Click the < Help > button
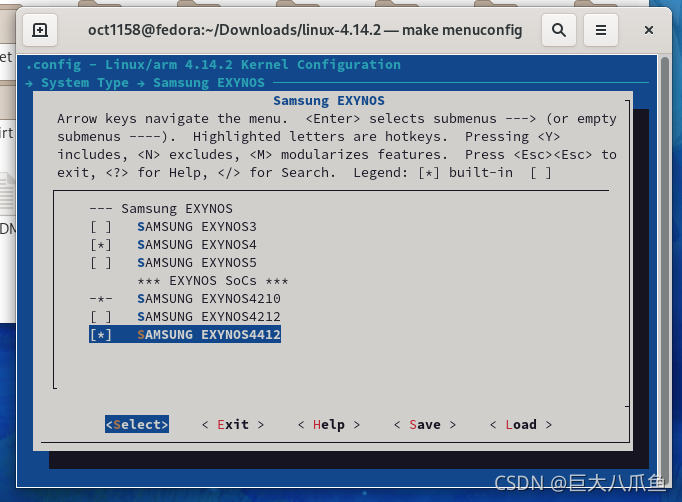 point(329,424)
